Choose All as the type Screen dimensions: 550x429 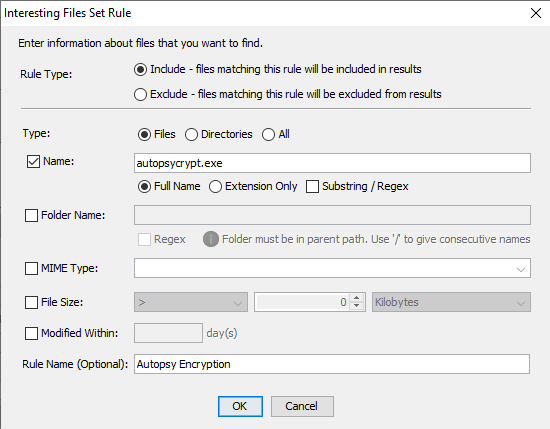[268, 134]
